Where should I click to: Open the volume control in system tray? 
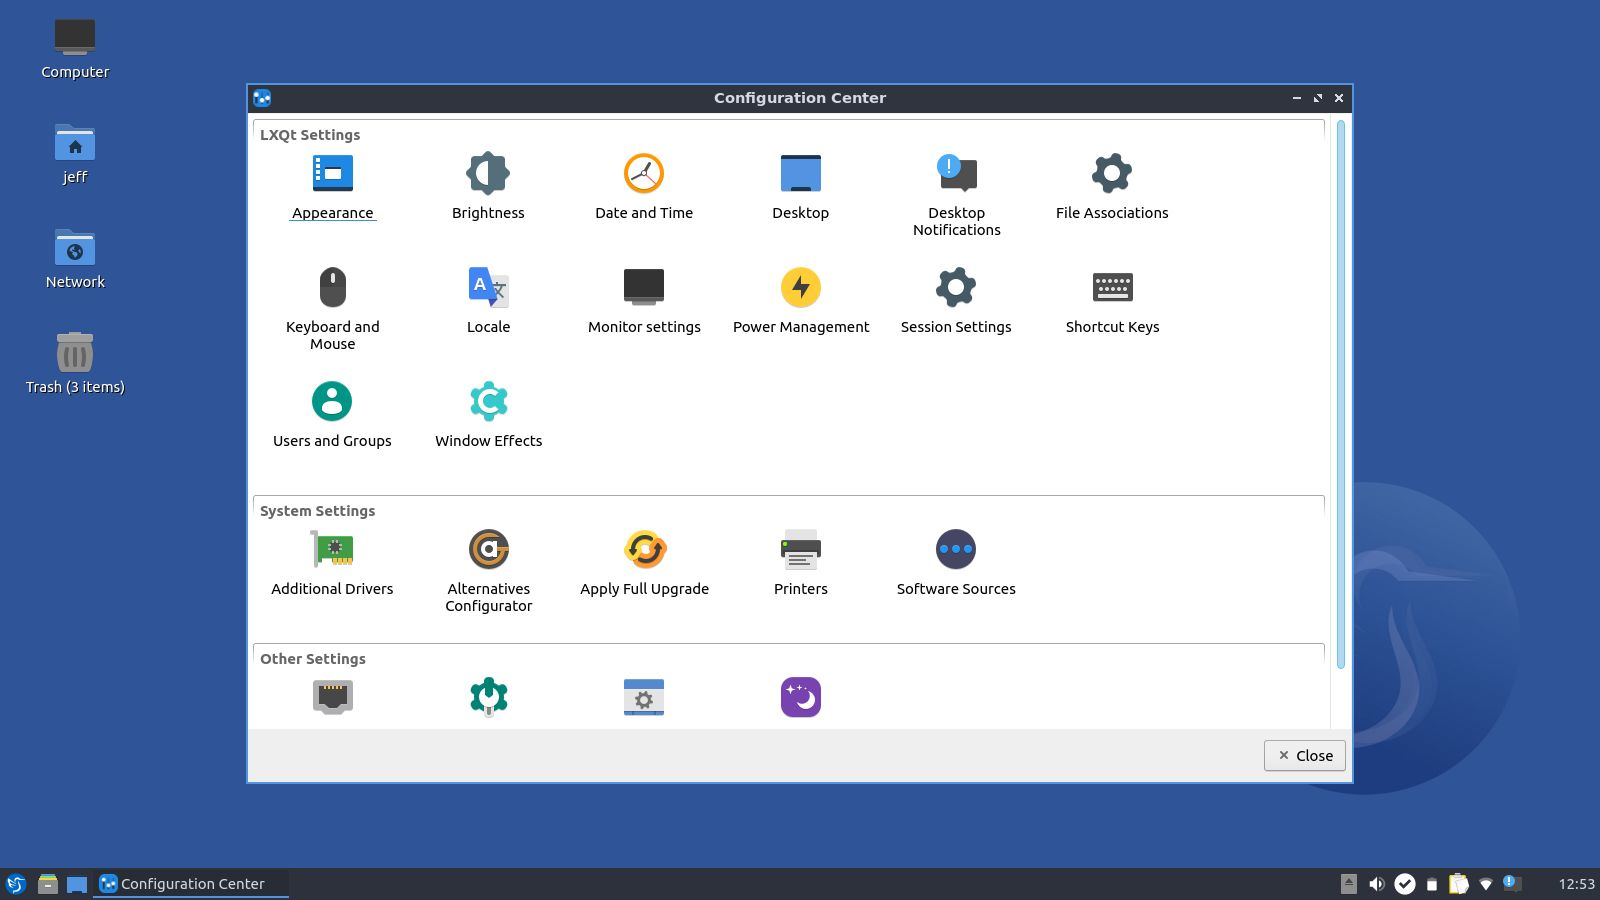(1377, 884)
